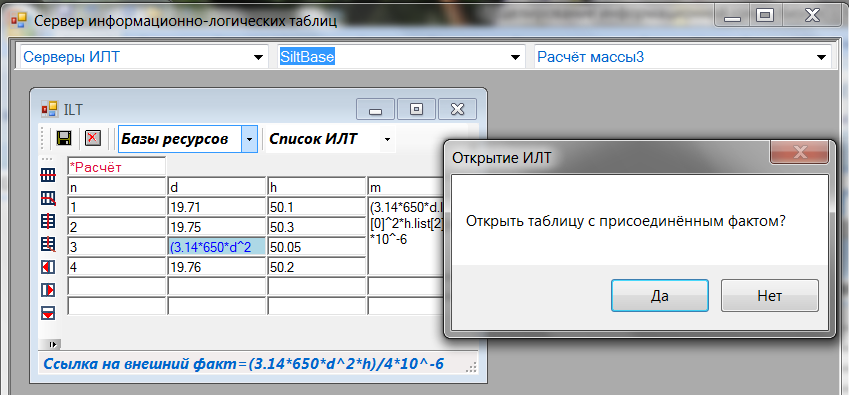Click the red left-pointing arrow icon
Image resolution: width=849 pixels, height=395 pixels.
click(x=48, y=267)
